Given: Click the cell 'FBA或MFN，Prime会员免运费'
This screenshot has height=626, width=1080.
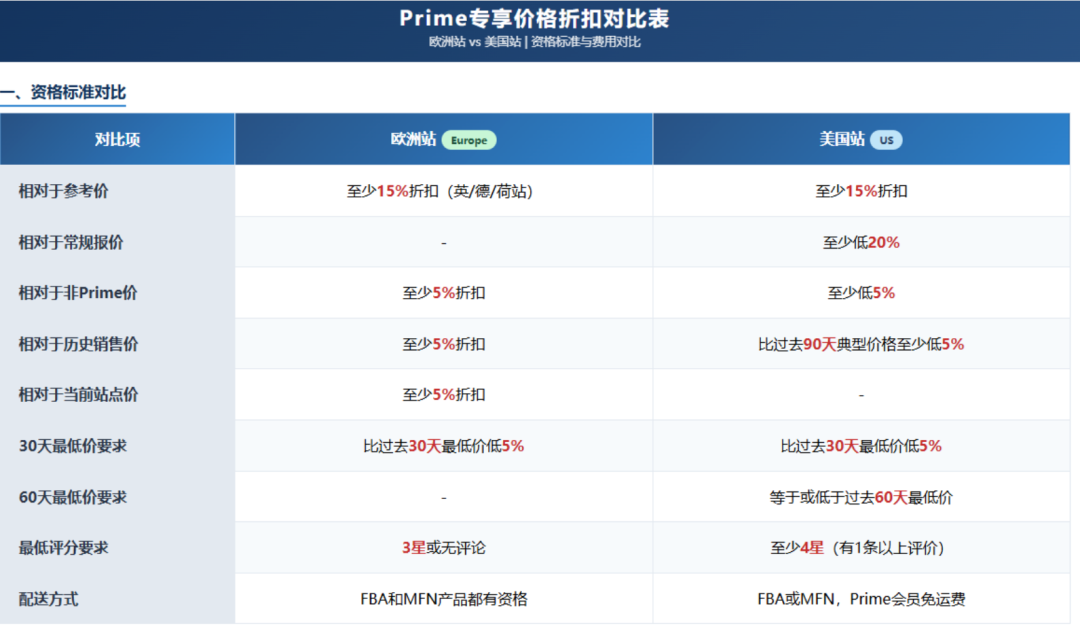Looking at the screenshot, I should 861,598.
